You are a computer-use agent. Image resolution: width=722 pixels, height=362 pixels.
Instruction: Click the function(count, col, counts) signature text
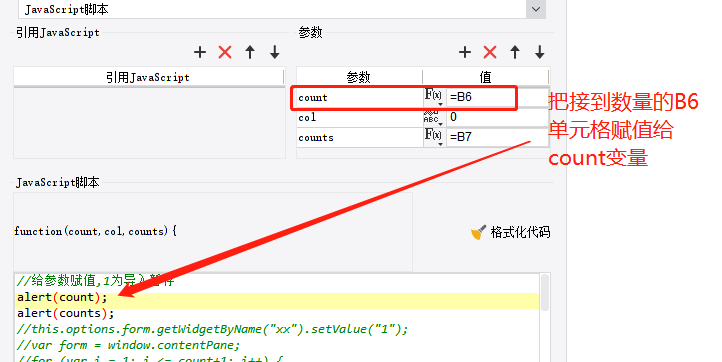95,231
